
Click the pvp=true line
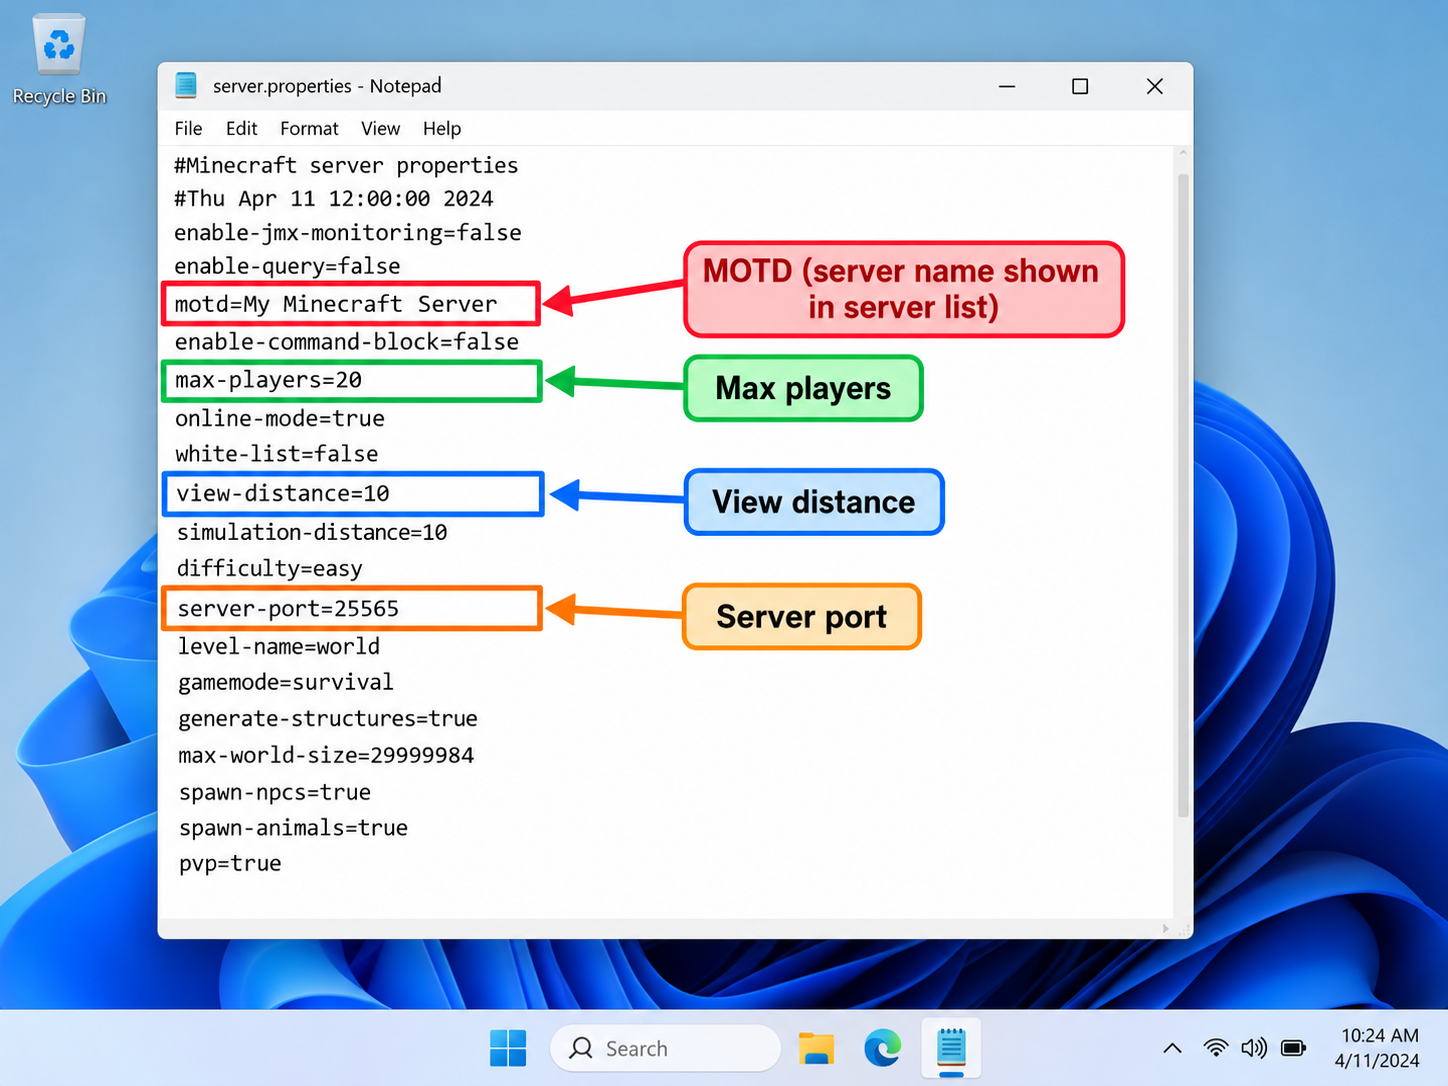click(x=230, y=864)
